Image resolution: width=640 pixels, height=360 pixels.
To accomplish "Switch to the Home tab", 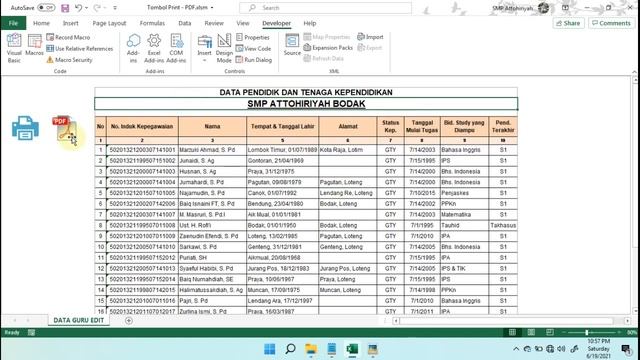I will (x=41, y=23).
